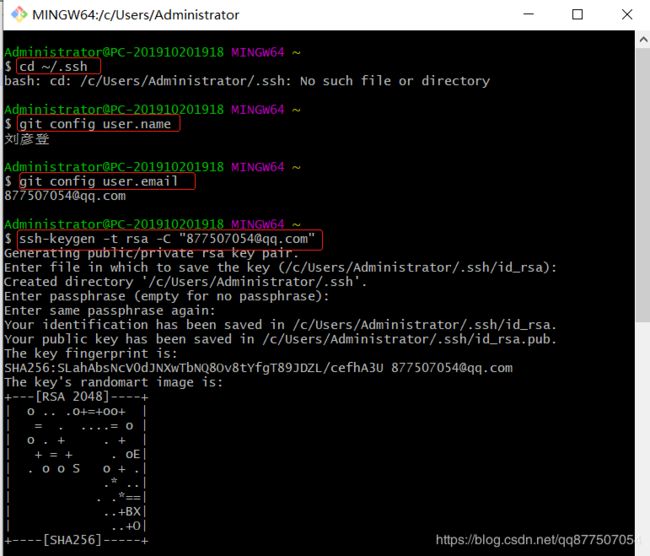Click the ssh-keygen -t rsa command line
Screen dimensions: 650x556
(x=167, y=239)
